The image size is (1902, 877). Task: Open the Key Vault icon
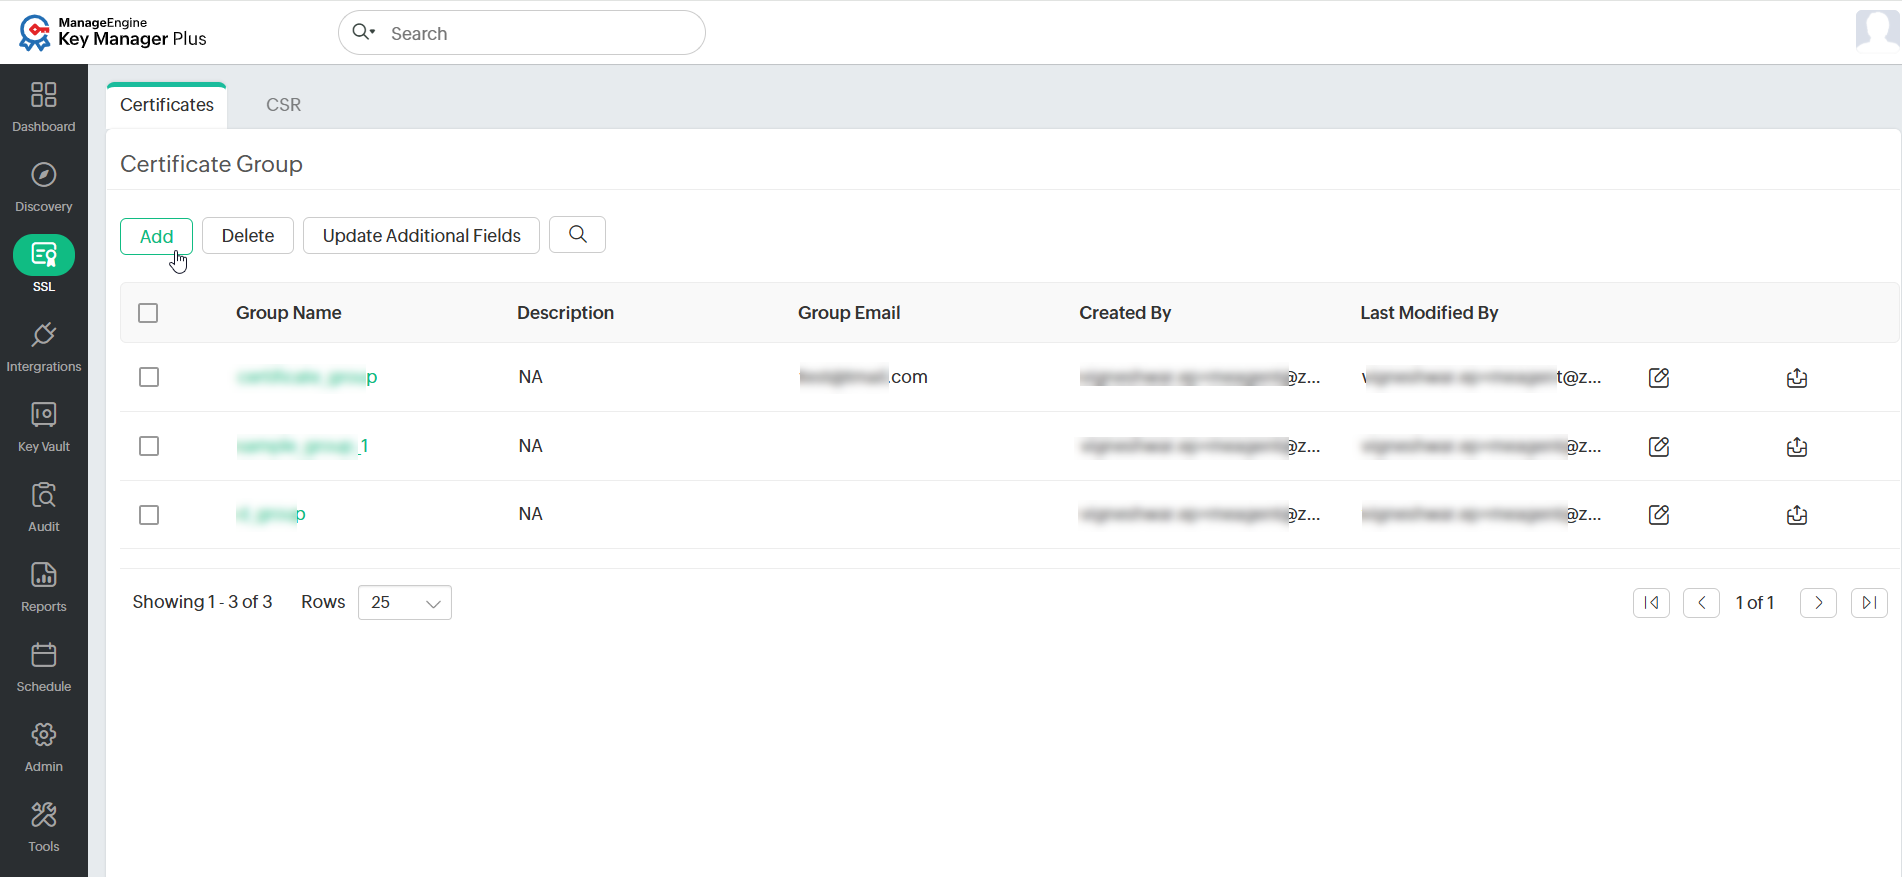click(44, 415)
